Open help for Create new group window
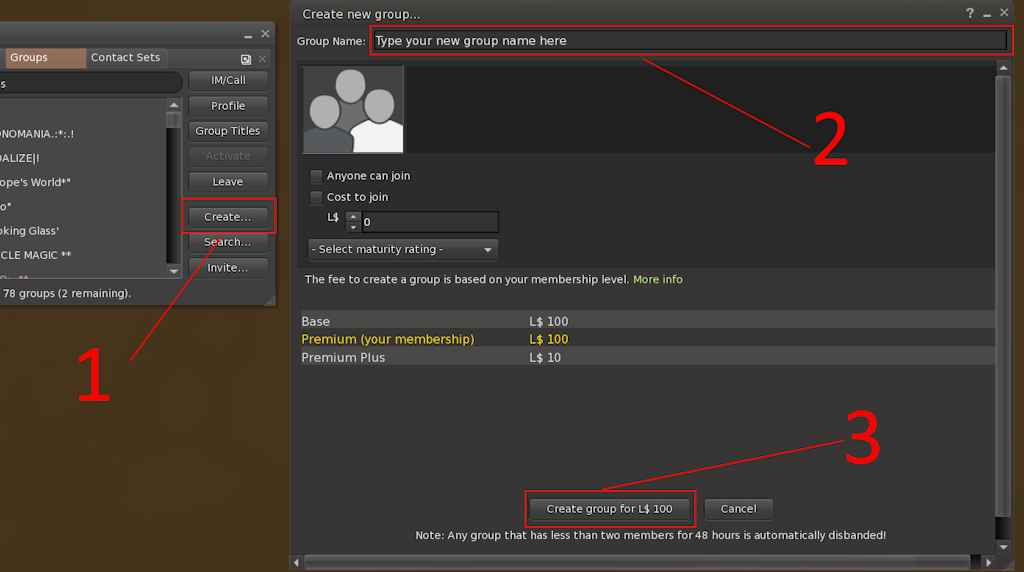Viewport: 1024px width, 572px height. coord(969,13)
